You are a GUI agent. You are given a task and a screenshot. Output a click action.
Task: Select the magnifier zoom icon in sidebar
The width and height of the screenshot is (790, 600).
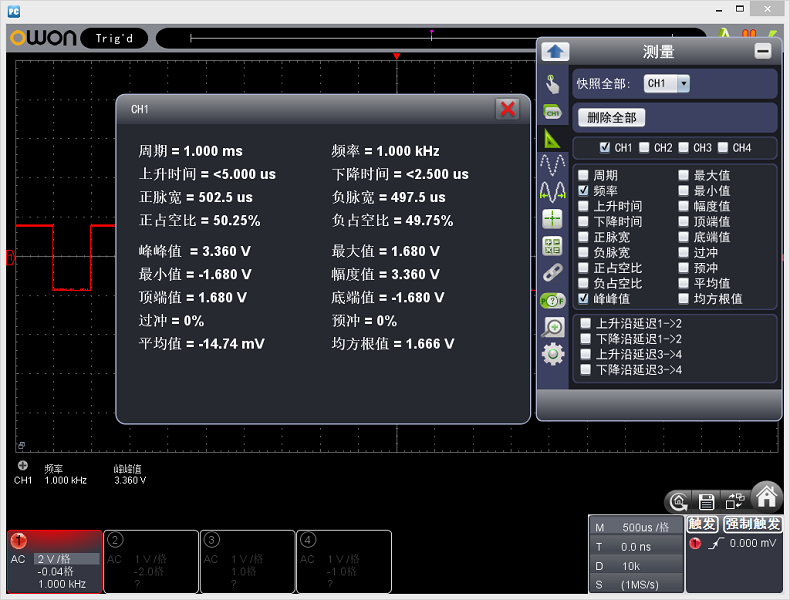(552, 327)
